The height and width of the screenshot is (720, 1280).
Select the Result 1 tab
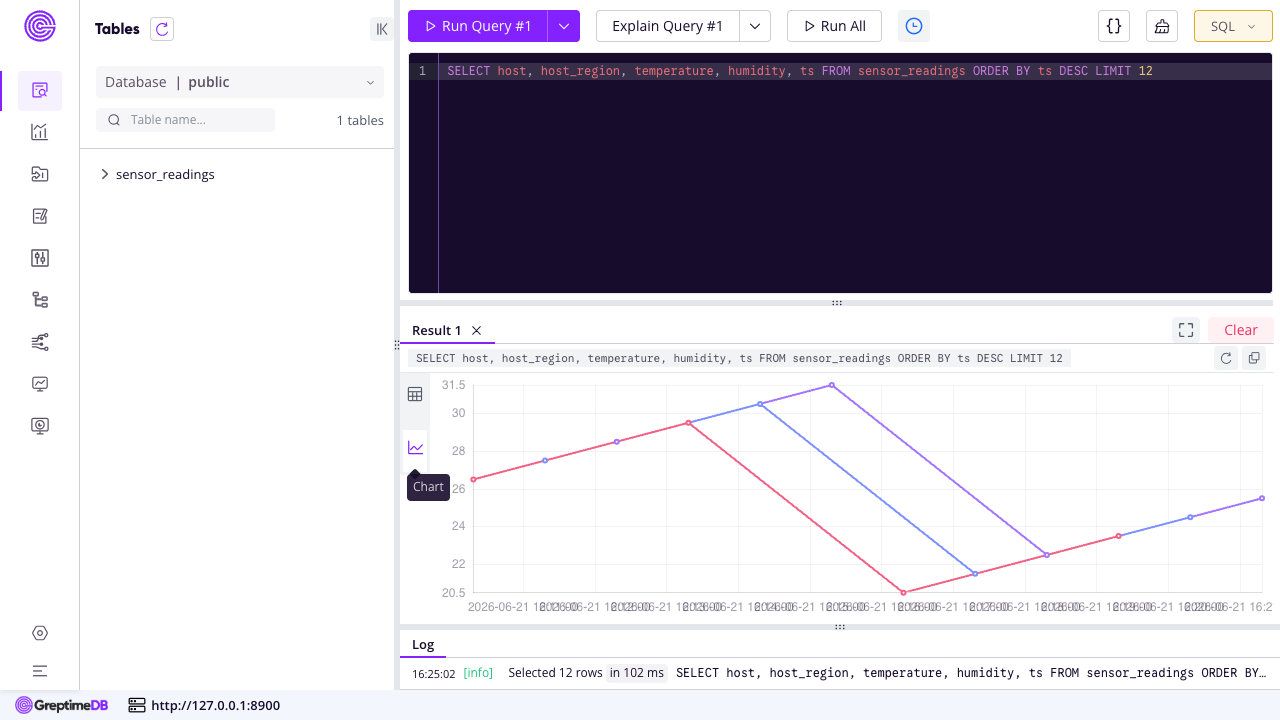click(437, 330)
